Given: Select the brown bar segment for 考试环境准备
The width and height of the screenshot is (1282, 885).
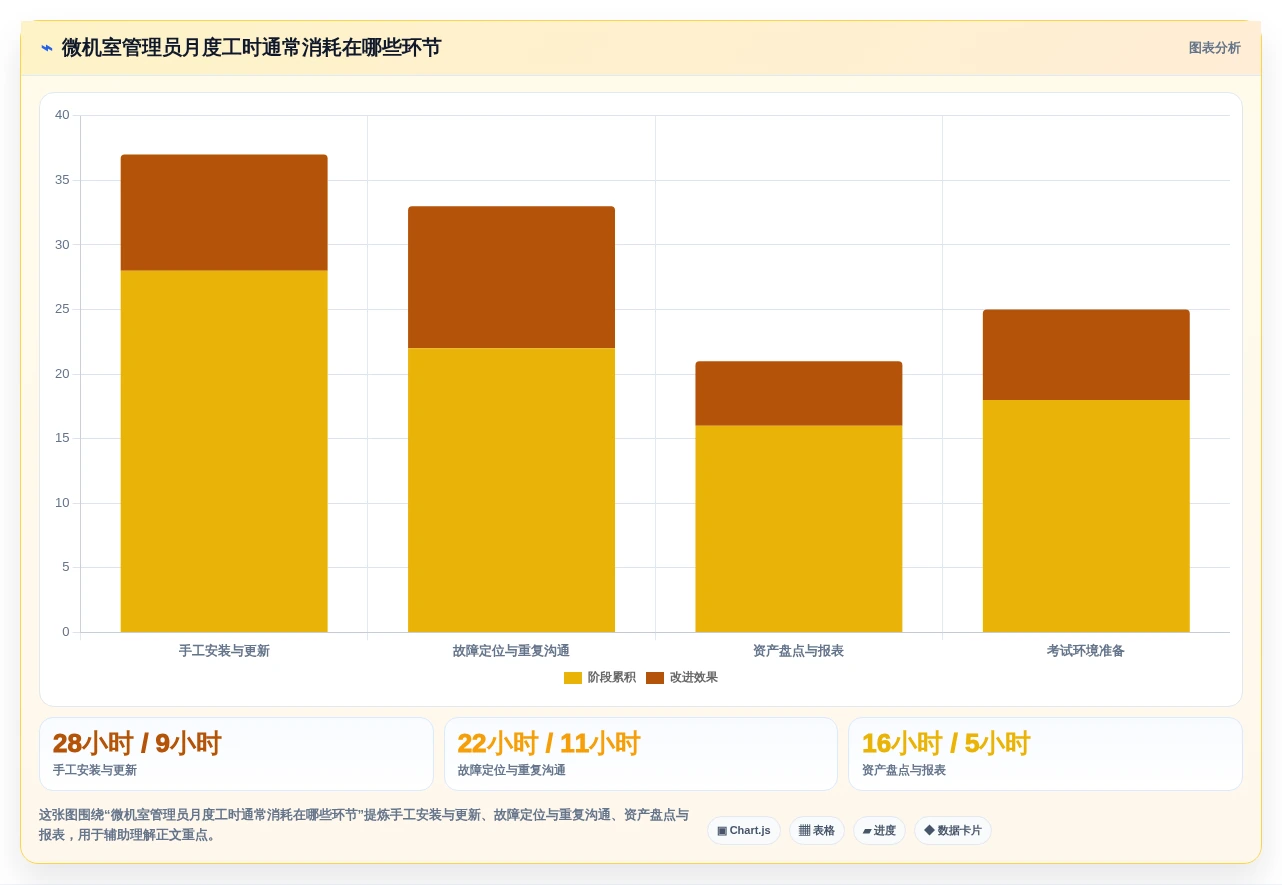Looking at the screenshot, I should pyautogui.click(x=1086, y=355).
